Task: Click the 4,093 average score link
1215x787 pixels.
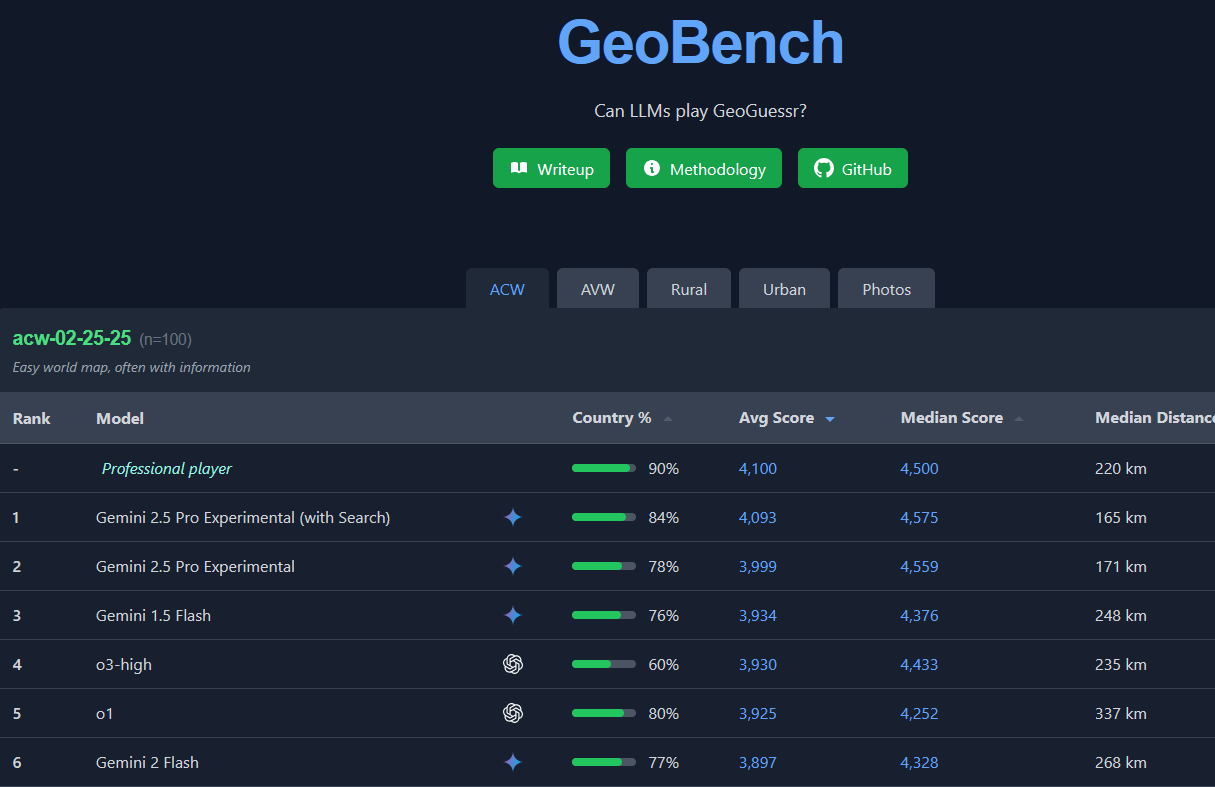Action: [x=758, y=517]
